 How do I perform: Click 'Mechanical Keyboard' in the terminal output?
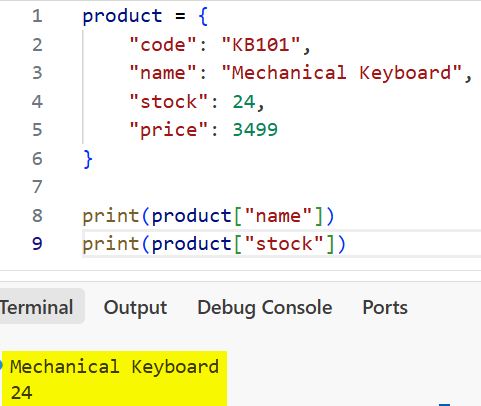(114, 367)
